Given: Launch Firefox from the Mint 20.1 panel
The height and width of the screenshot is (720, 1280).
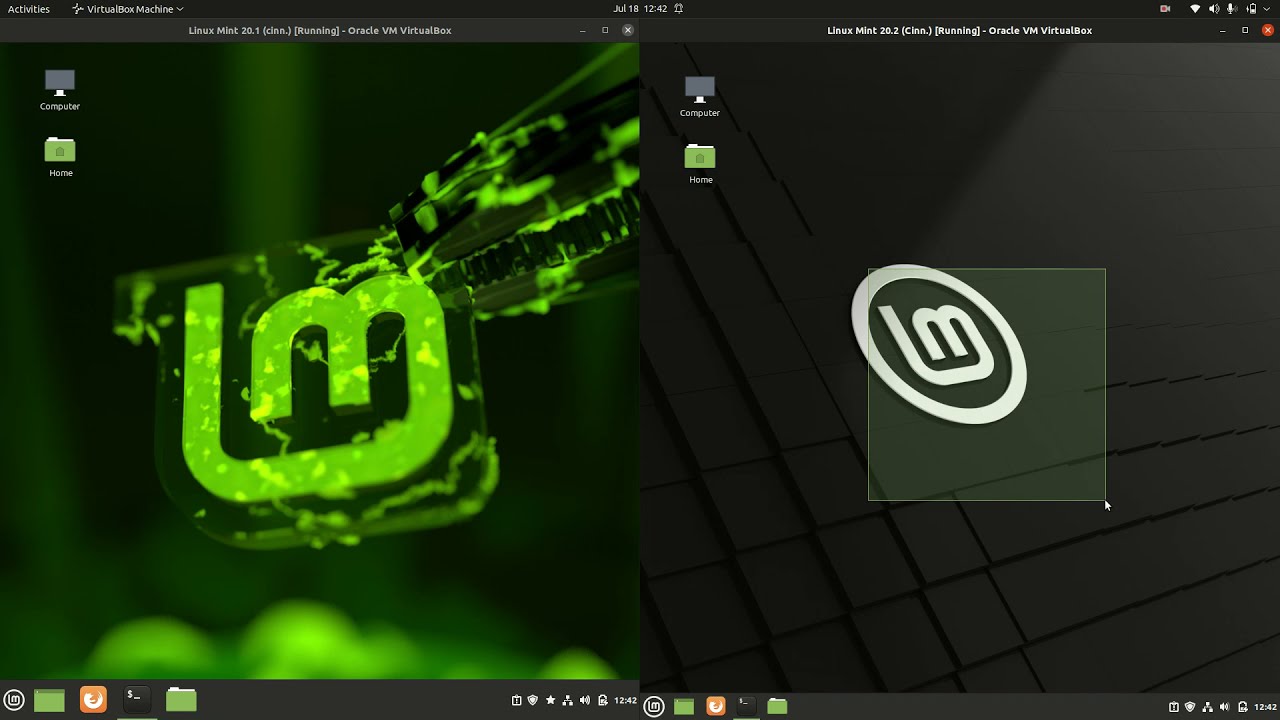Looking at the screenshot, I should [93, 700].
